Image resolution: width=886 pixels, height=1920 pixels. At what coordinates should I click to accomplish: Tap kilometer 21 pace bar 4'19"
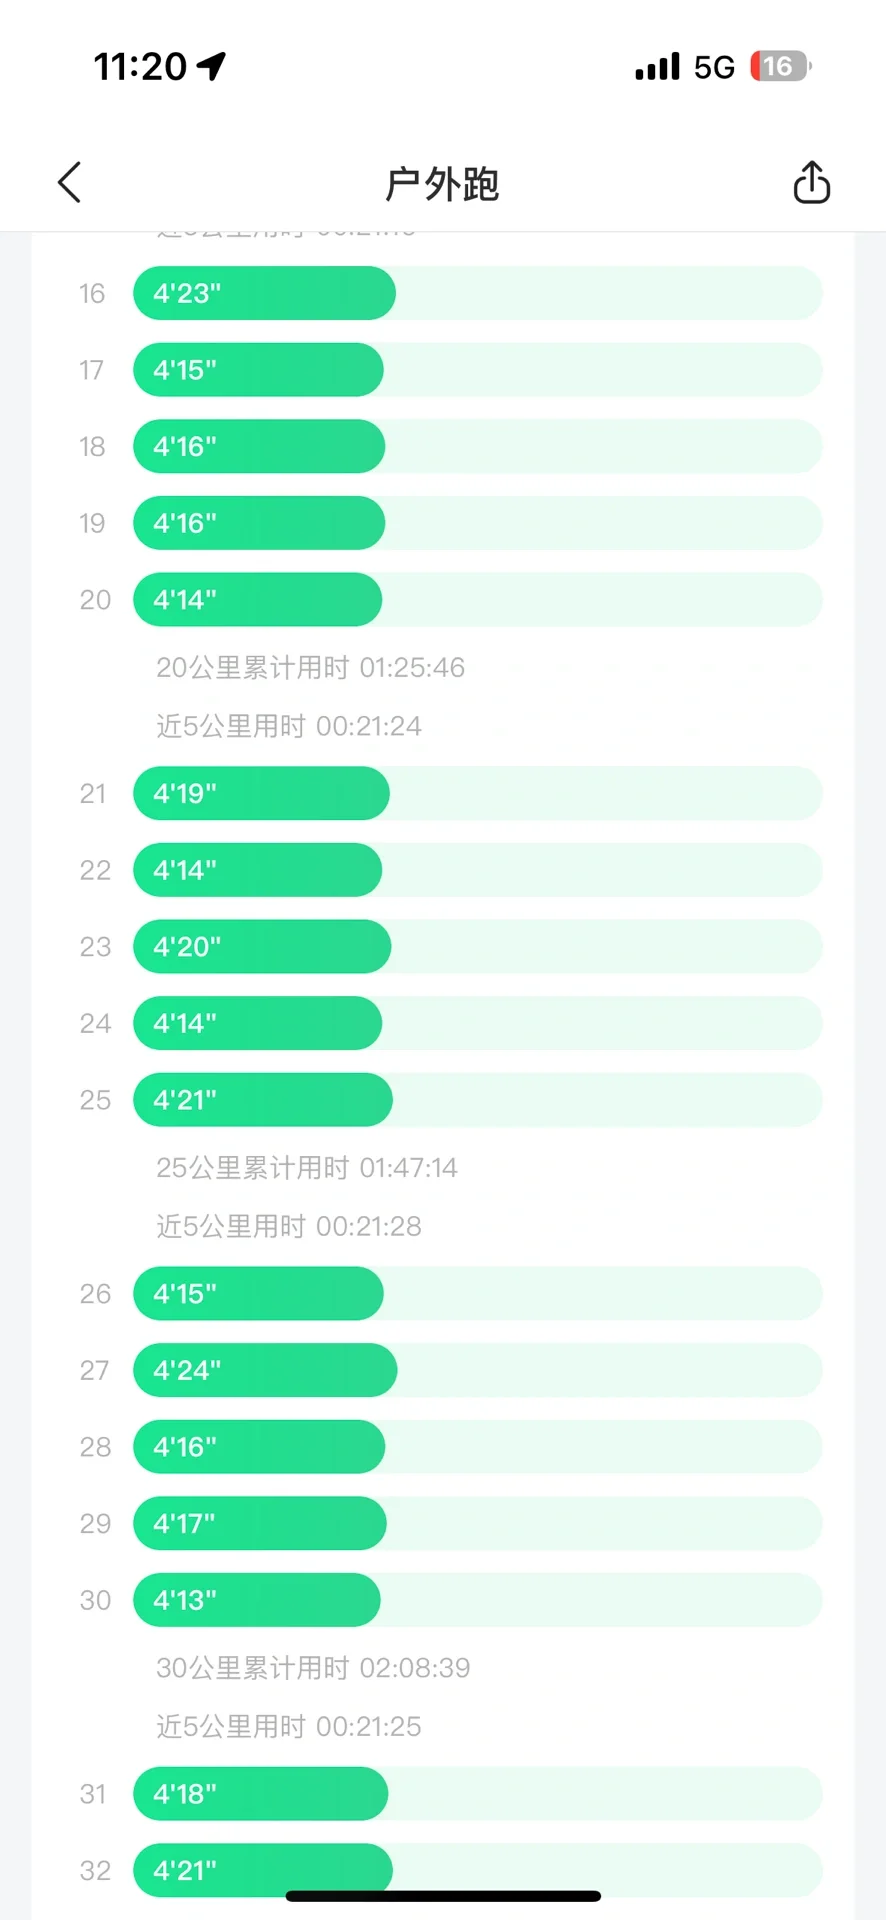click(x=261, y=793)
